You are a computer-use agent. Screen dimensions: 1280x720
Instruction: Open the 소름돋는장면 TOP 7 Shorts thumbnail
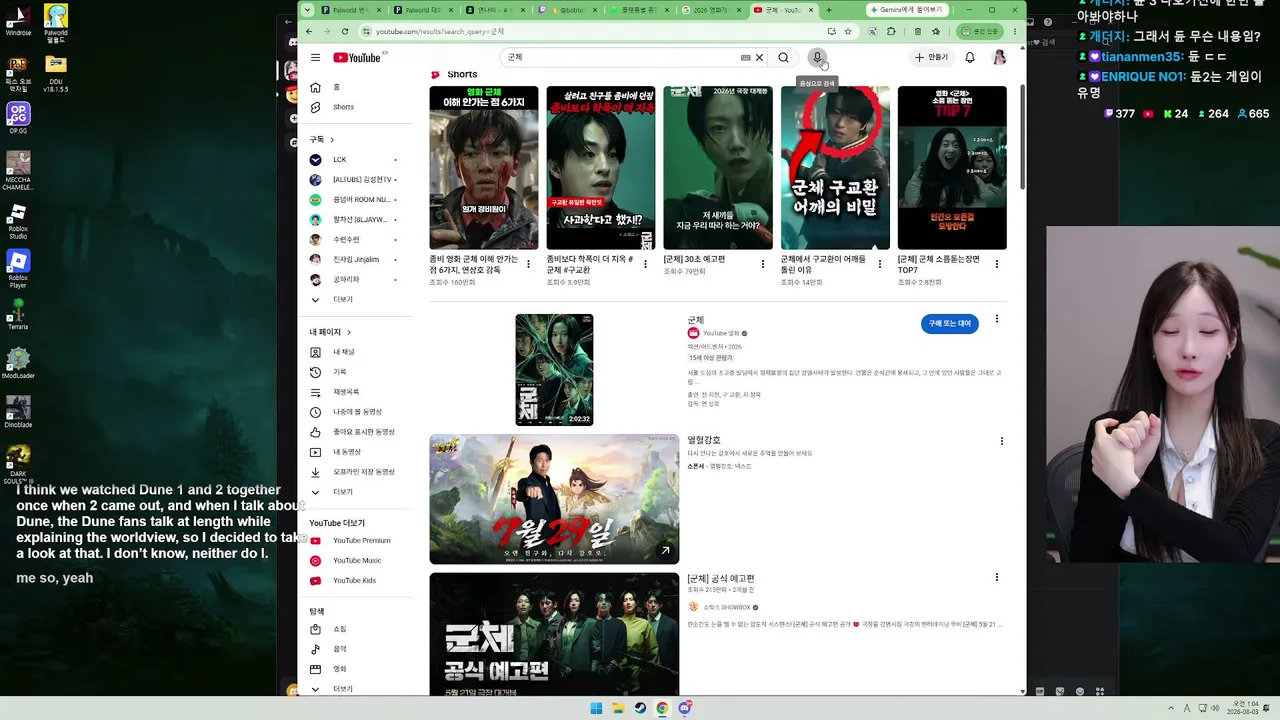tap(952, 168)
